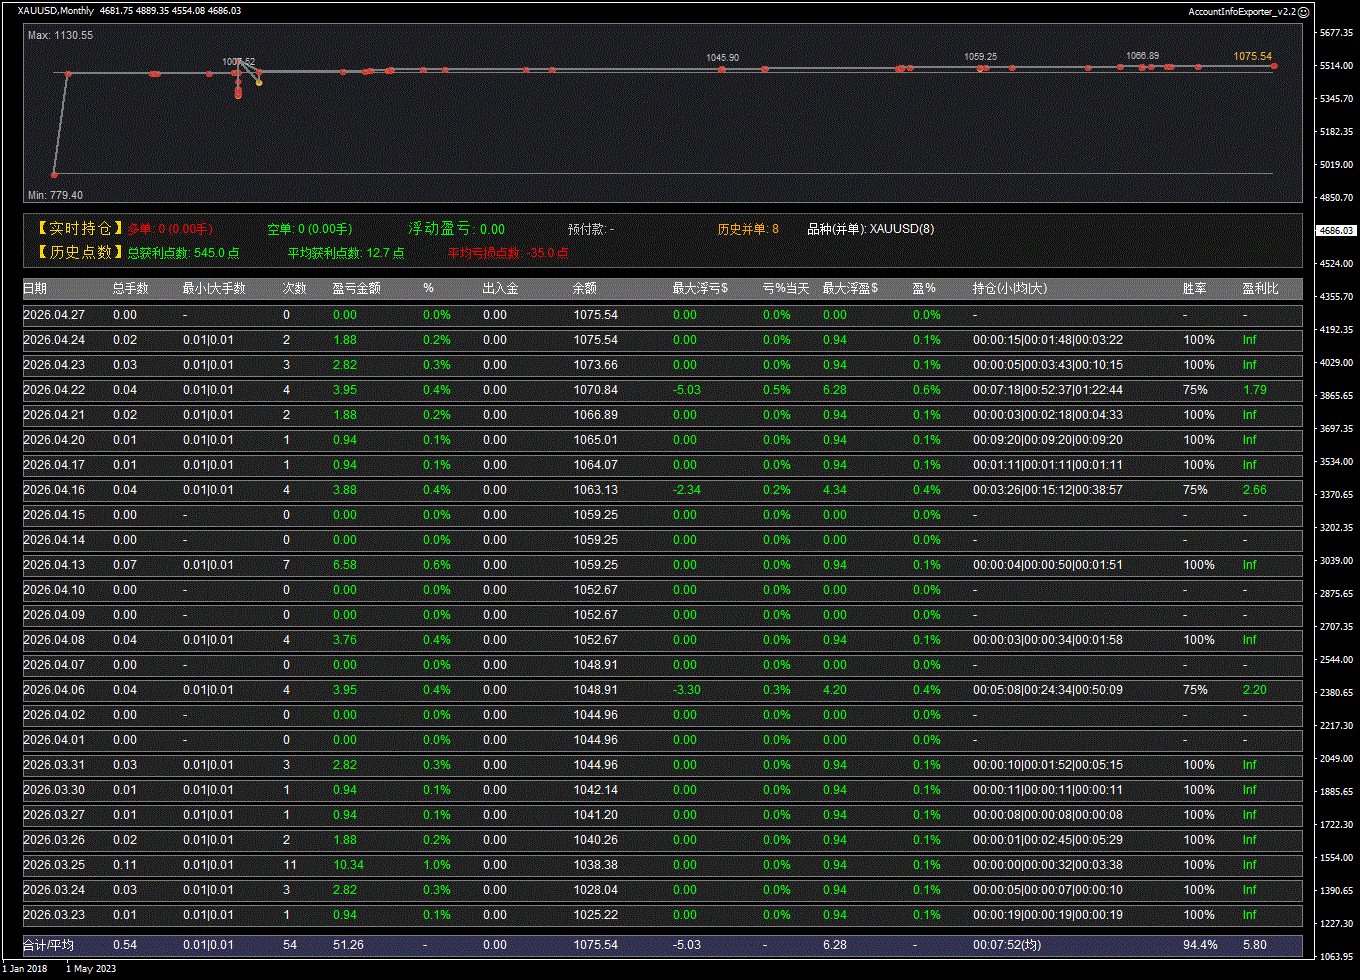Click the 日期 column header
The width and height of the screenshot is (1360, 980).
(x=35, y=289)
